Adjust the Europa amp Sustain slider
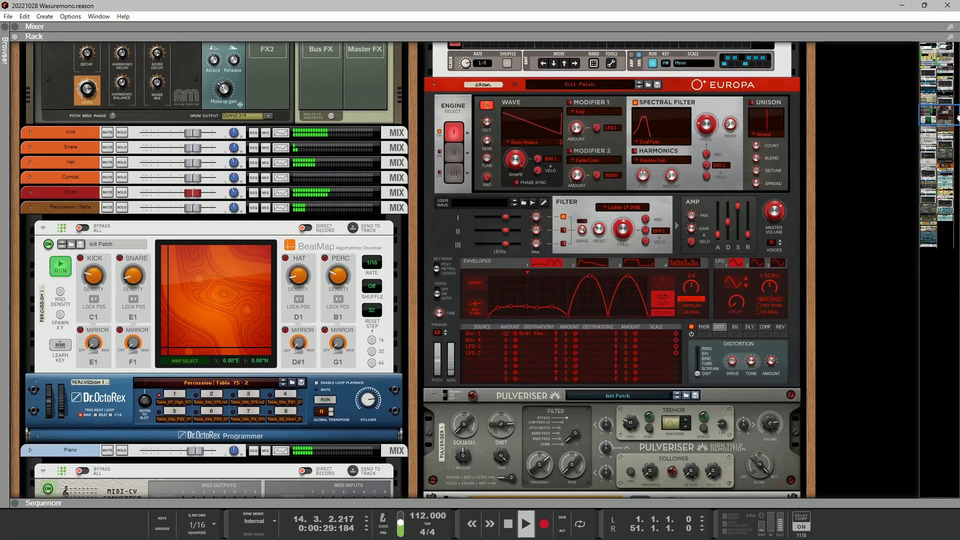This screenshot has width=960, height=540. 737,208
